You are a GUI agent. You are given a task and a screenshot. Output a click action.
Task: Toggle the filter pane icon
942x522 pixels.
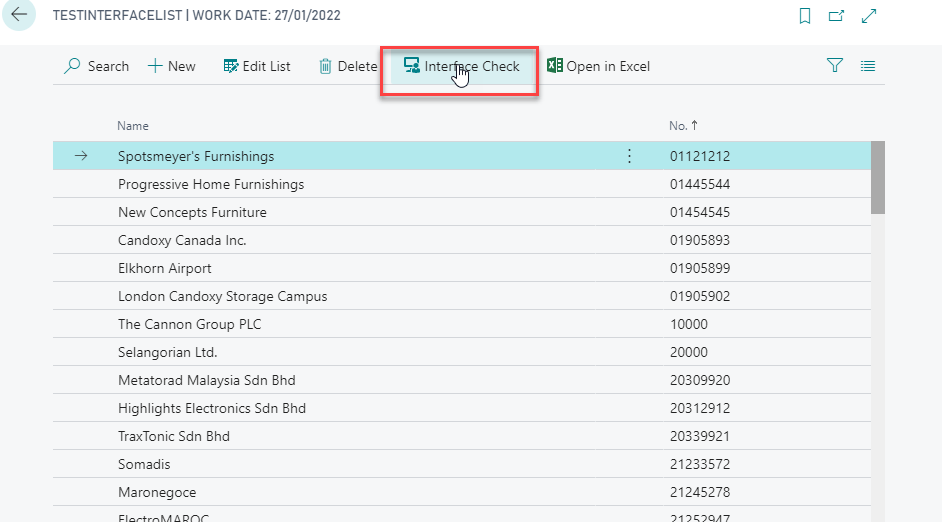[x=835, y=66]
